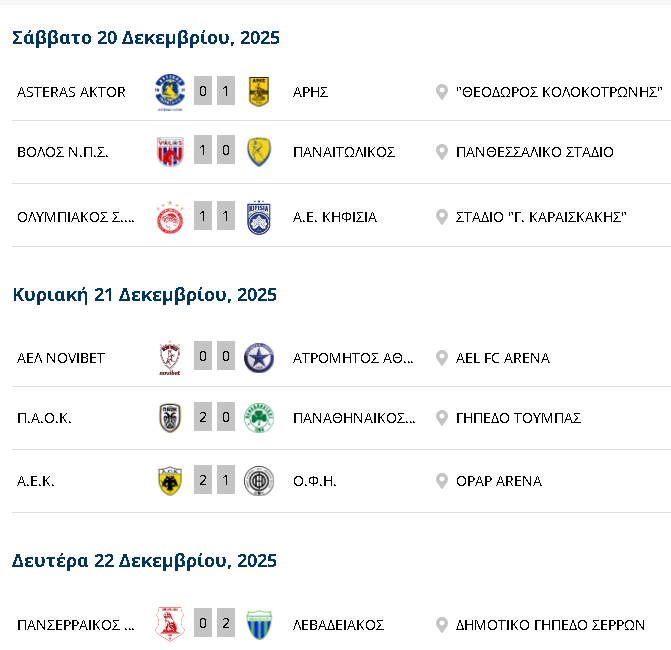
Task: Open the ΓΗΠΕΔΟ ΤΟΥΜΠΑΣ venue link
Action: click(x=518, y=418)
